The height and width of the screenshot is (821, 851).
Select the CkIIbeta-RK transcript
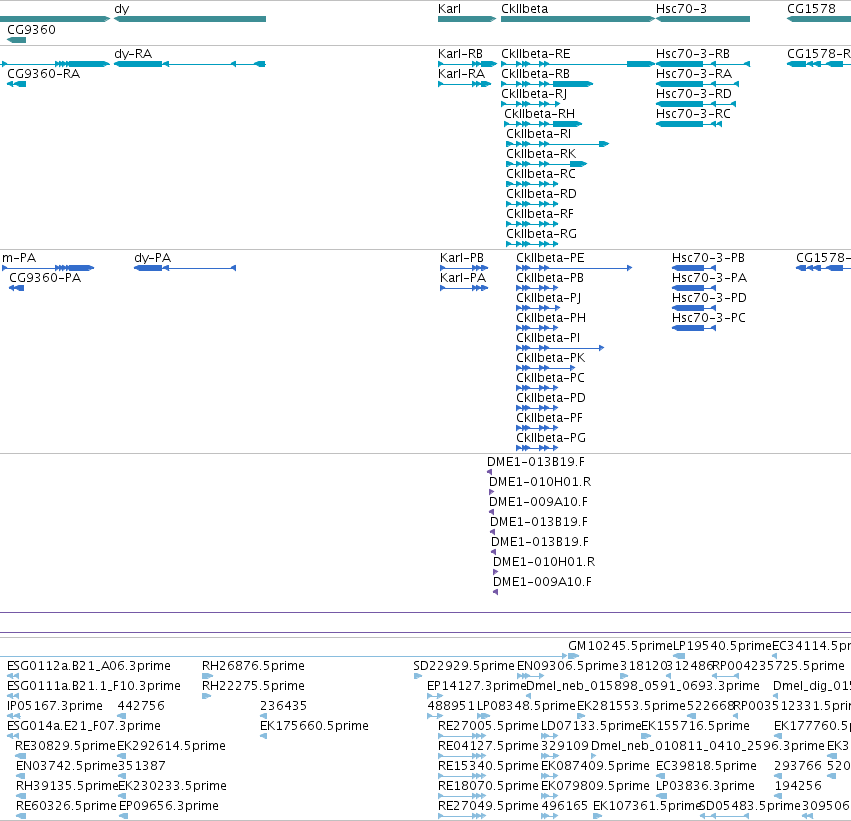tap(541, 154)
